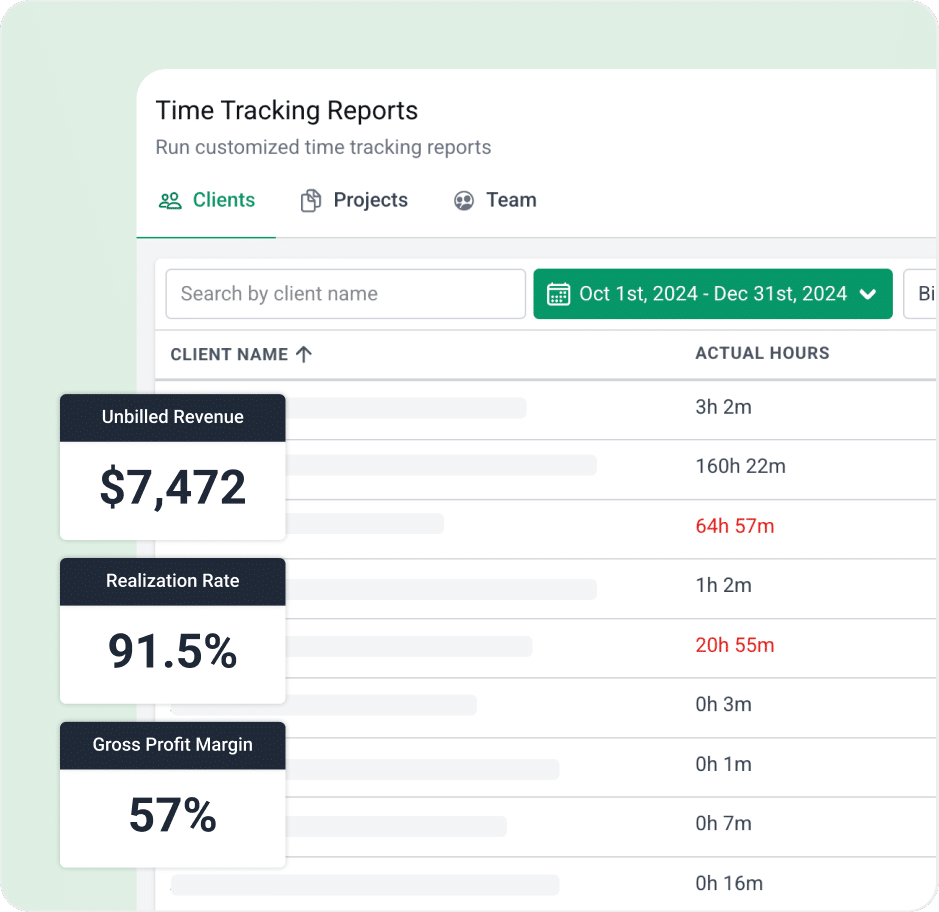Open the Oct 1st – Dec 31st date range dropdown
The width and height of the screenshot is (939, 912).
[x=713, y=294]
